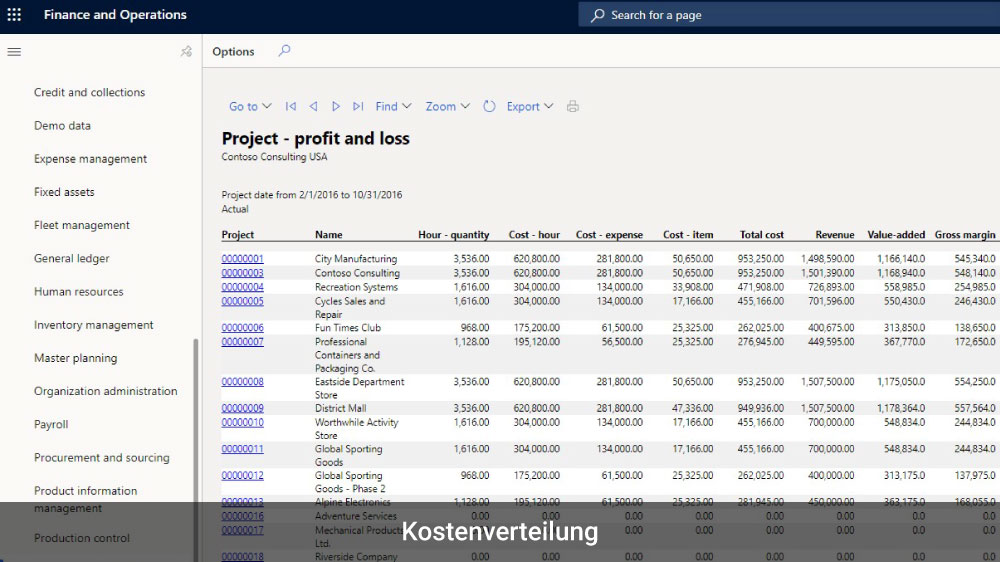Open Organization administration module
The height and width of the screenshot is (562, 1000).
105,391
